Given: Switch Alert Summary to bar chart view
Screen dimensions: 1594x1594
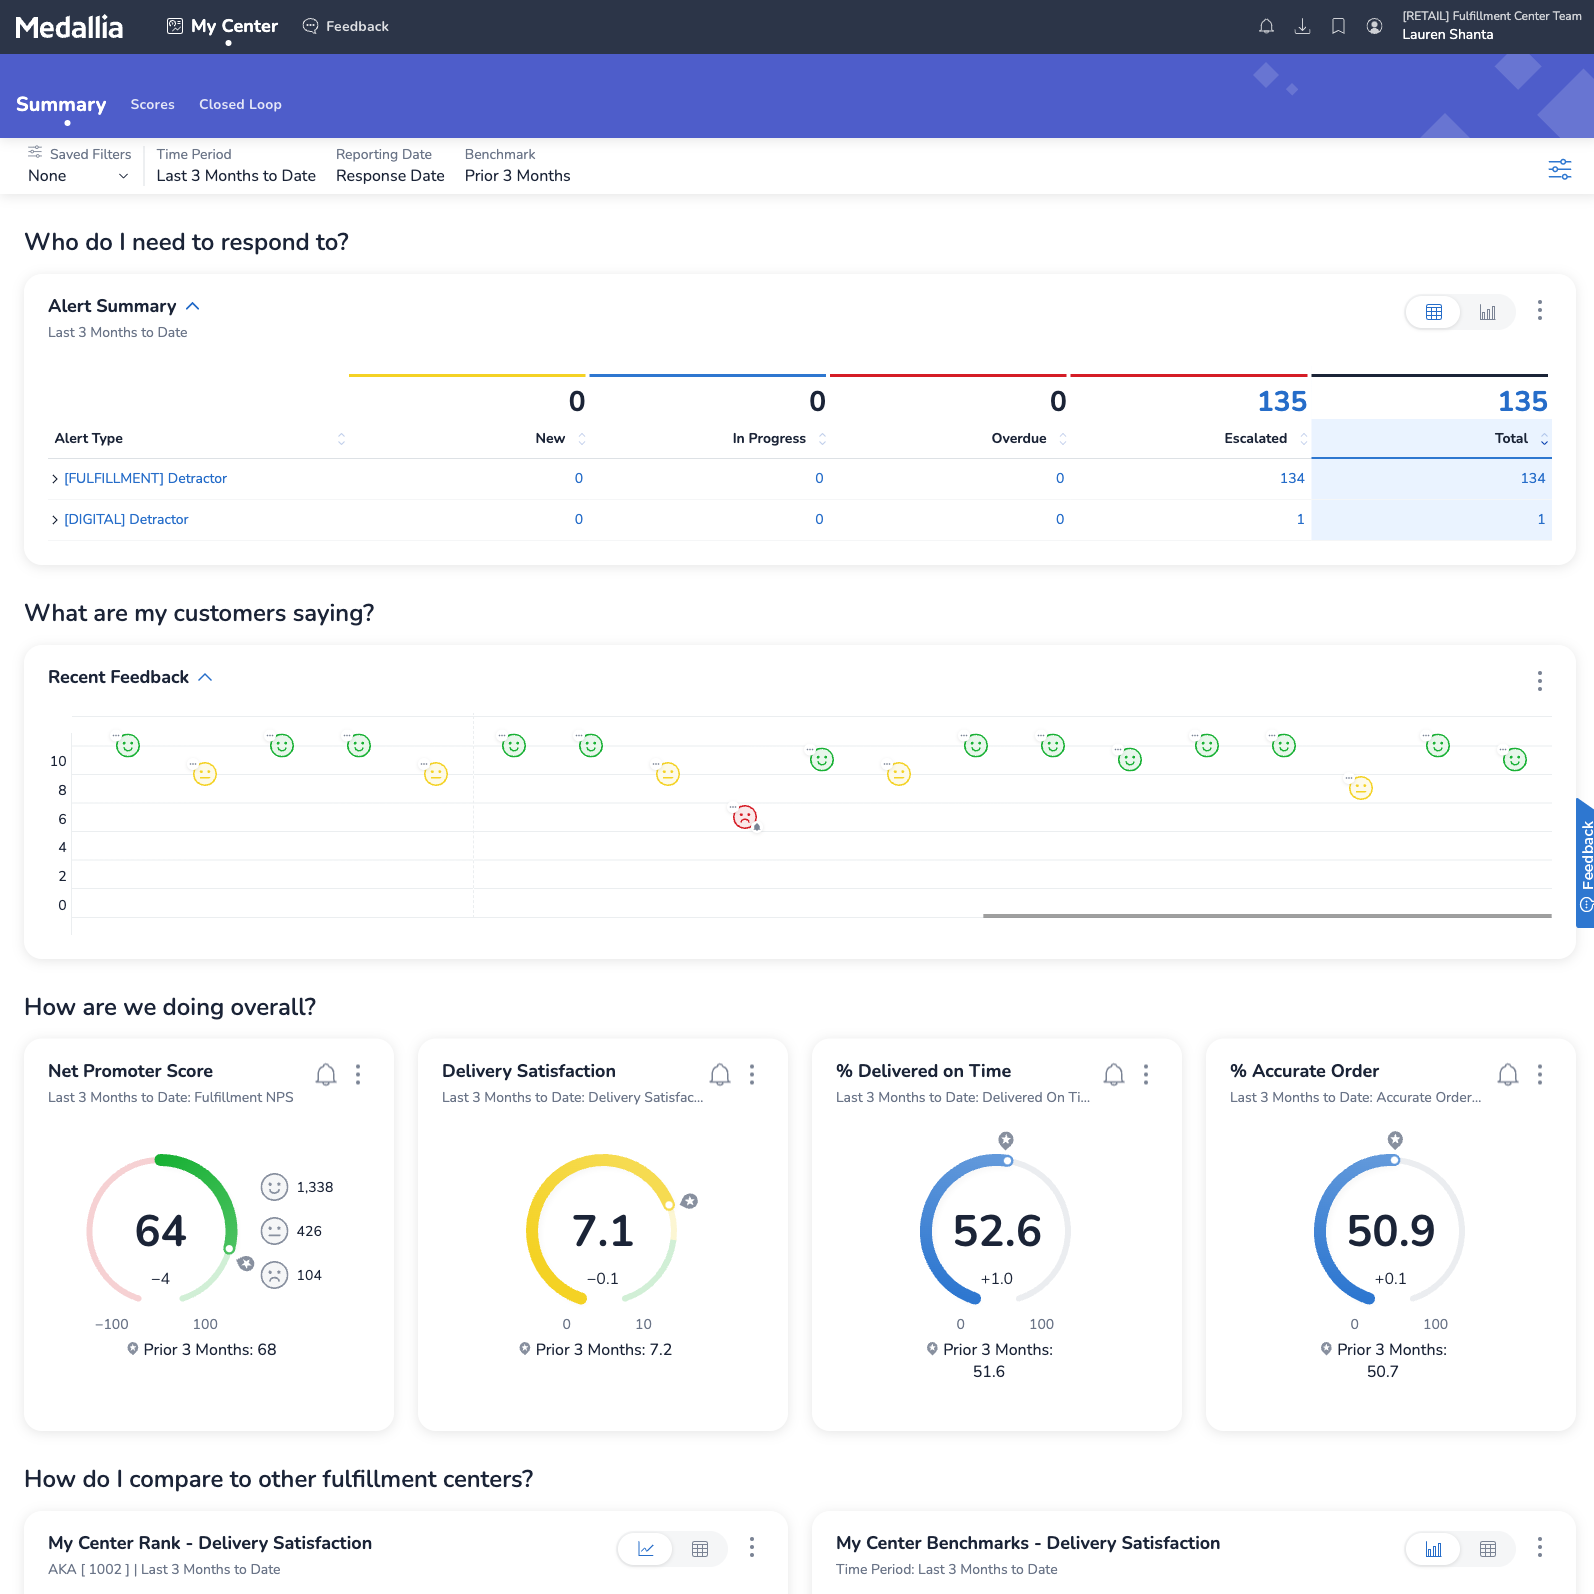Looking at the screenshot, I should click(x=1487, y=312).
